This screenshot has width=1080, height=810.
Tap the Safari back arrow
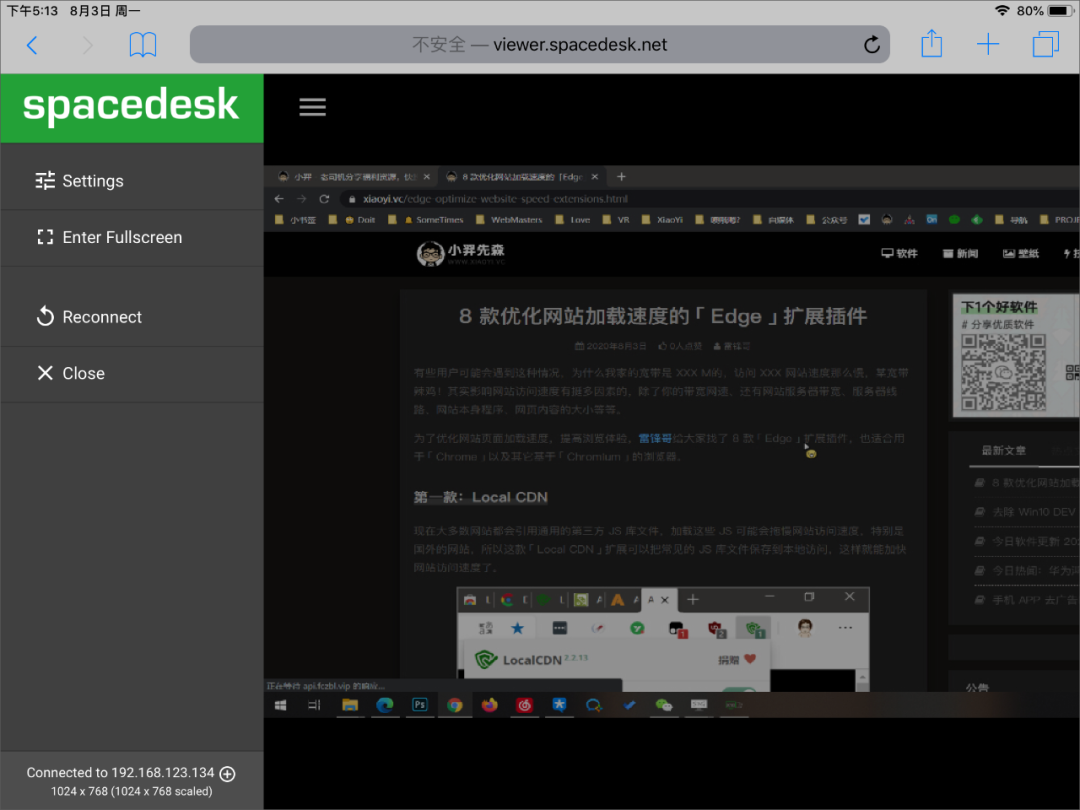coord(32,45)
